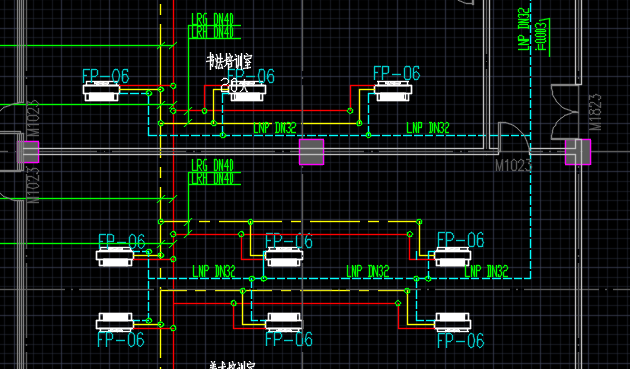Select the 书法培训室 room name text
The height and width of the screenshot is (369, 630).
229,62
